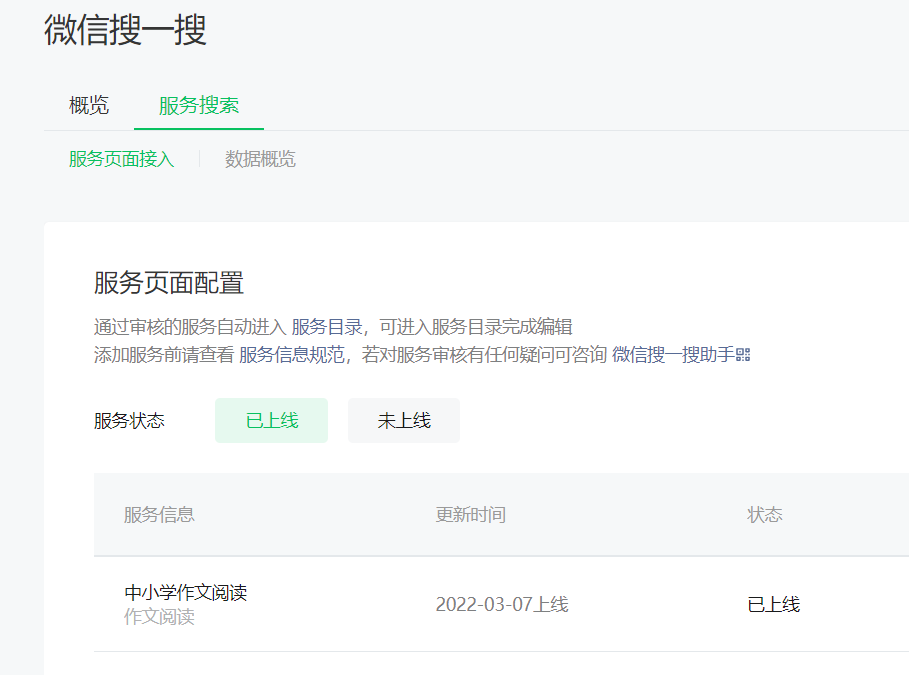This screenshot has height=675, width=909.
Task: Show the QR code icon beside 微信搜一搜助手
Action: (743, 354)
